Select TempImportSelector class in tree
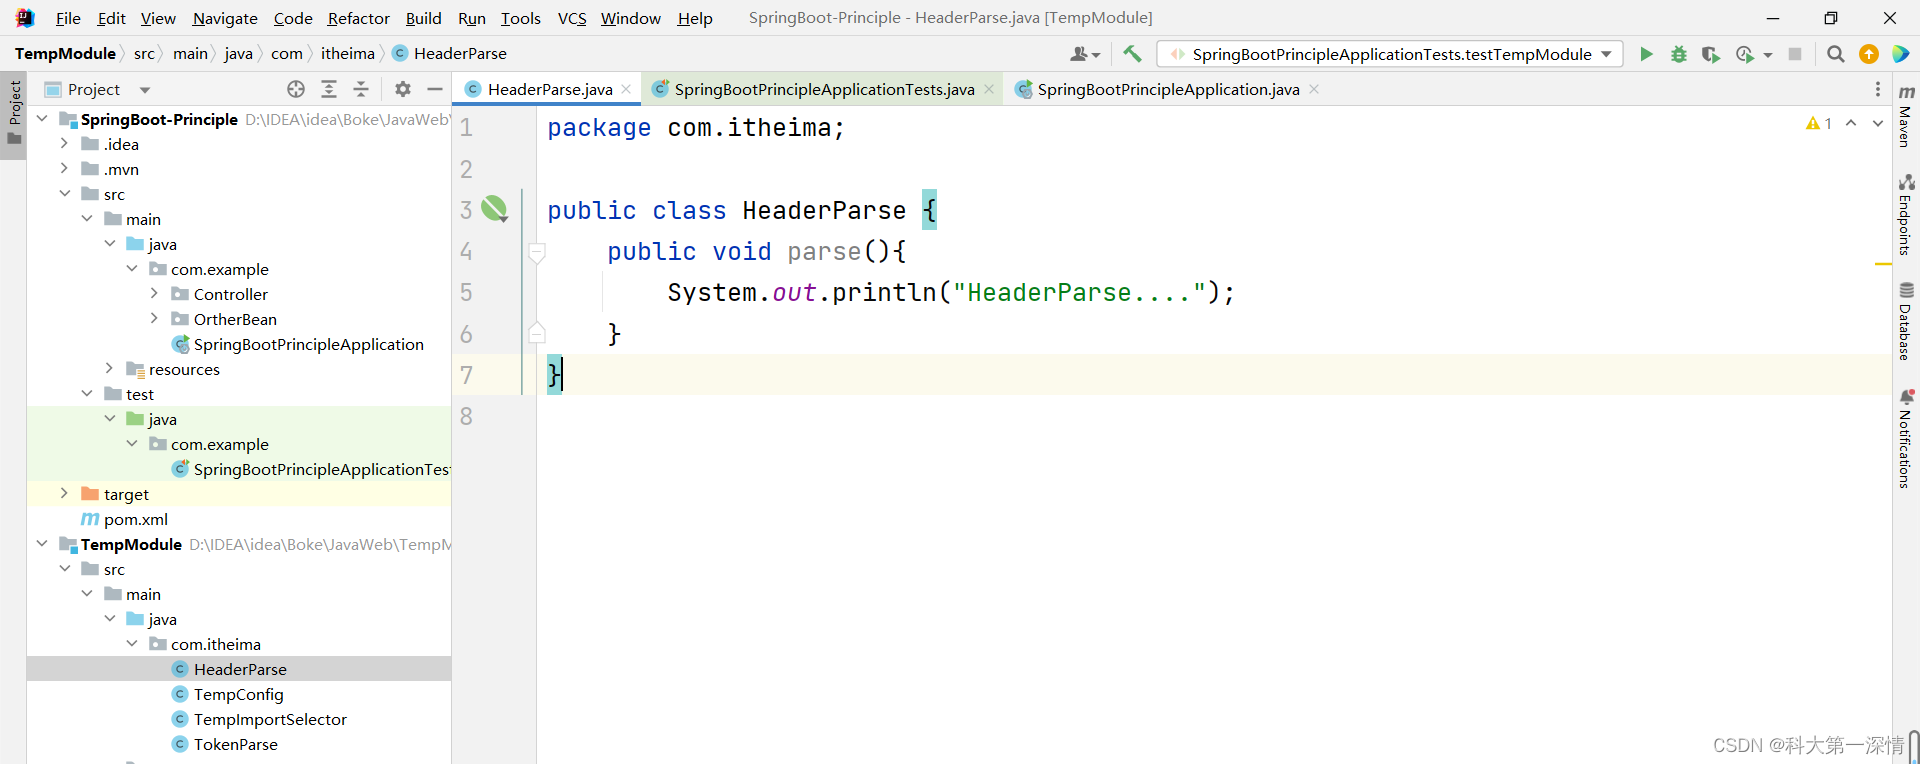Viewport: 1920px width, 764px height. pyautogui.click(x=270, y=719)
